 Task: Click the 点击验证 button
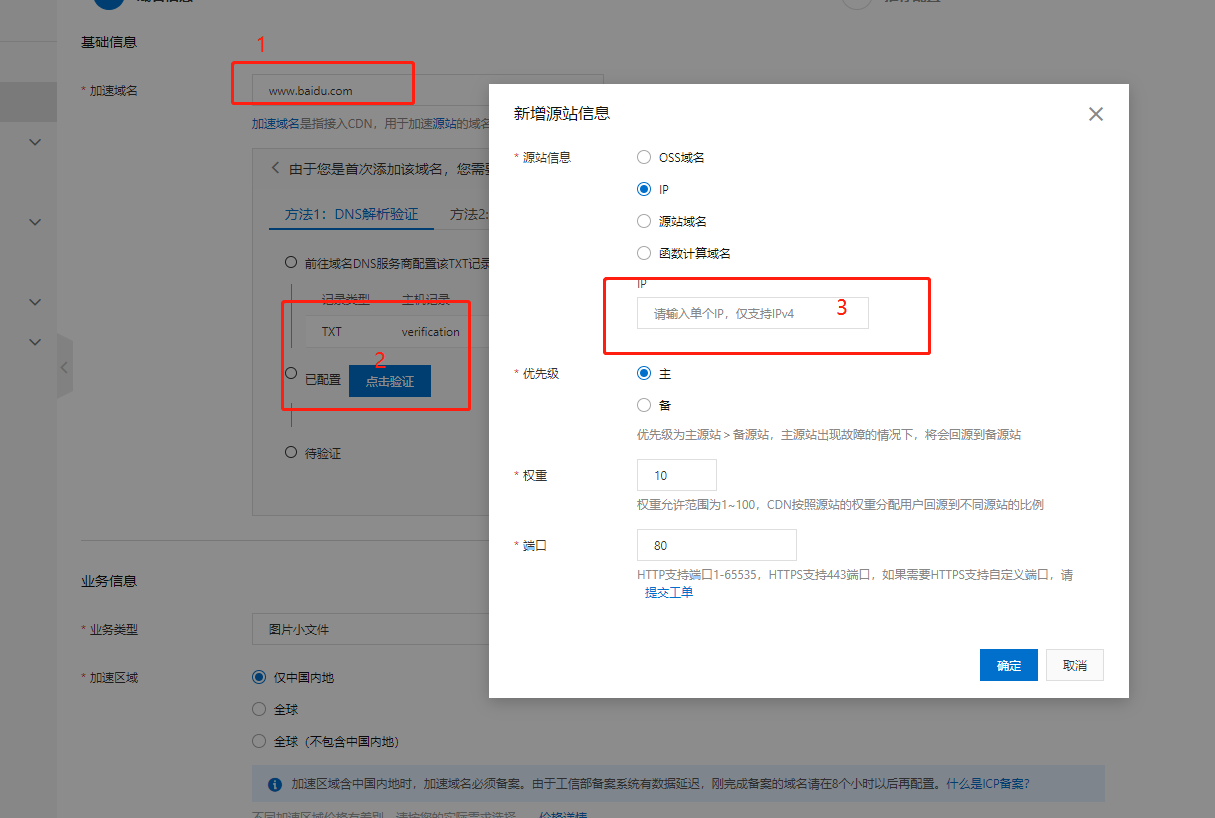390,381
